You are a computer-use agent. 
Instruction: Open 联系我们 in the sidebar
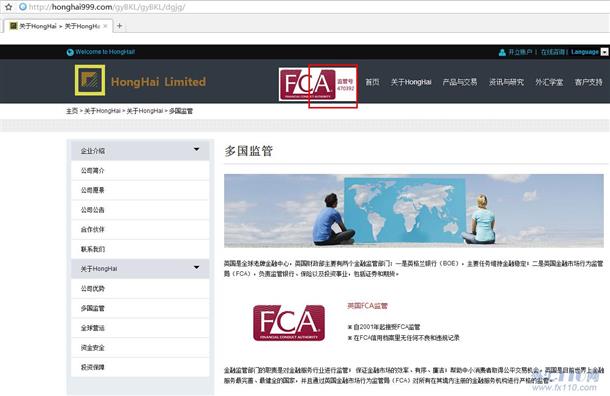point(140,249)
